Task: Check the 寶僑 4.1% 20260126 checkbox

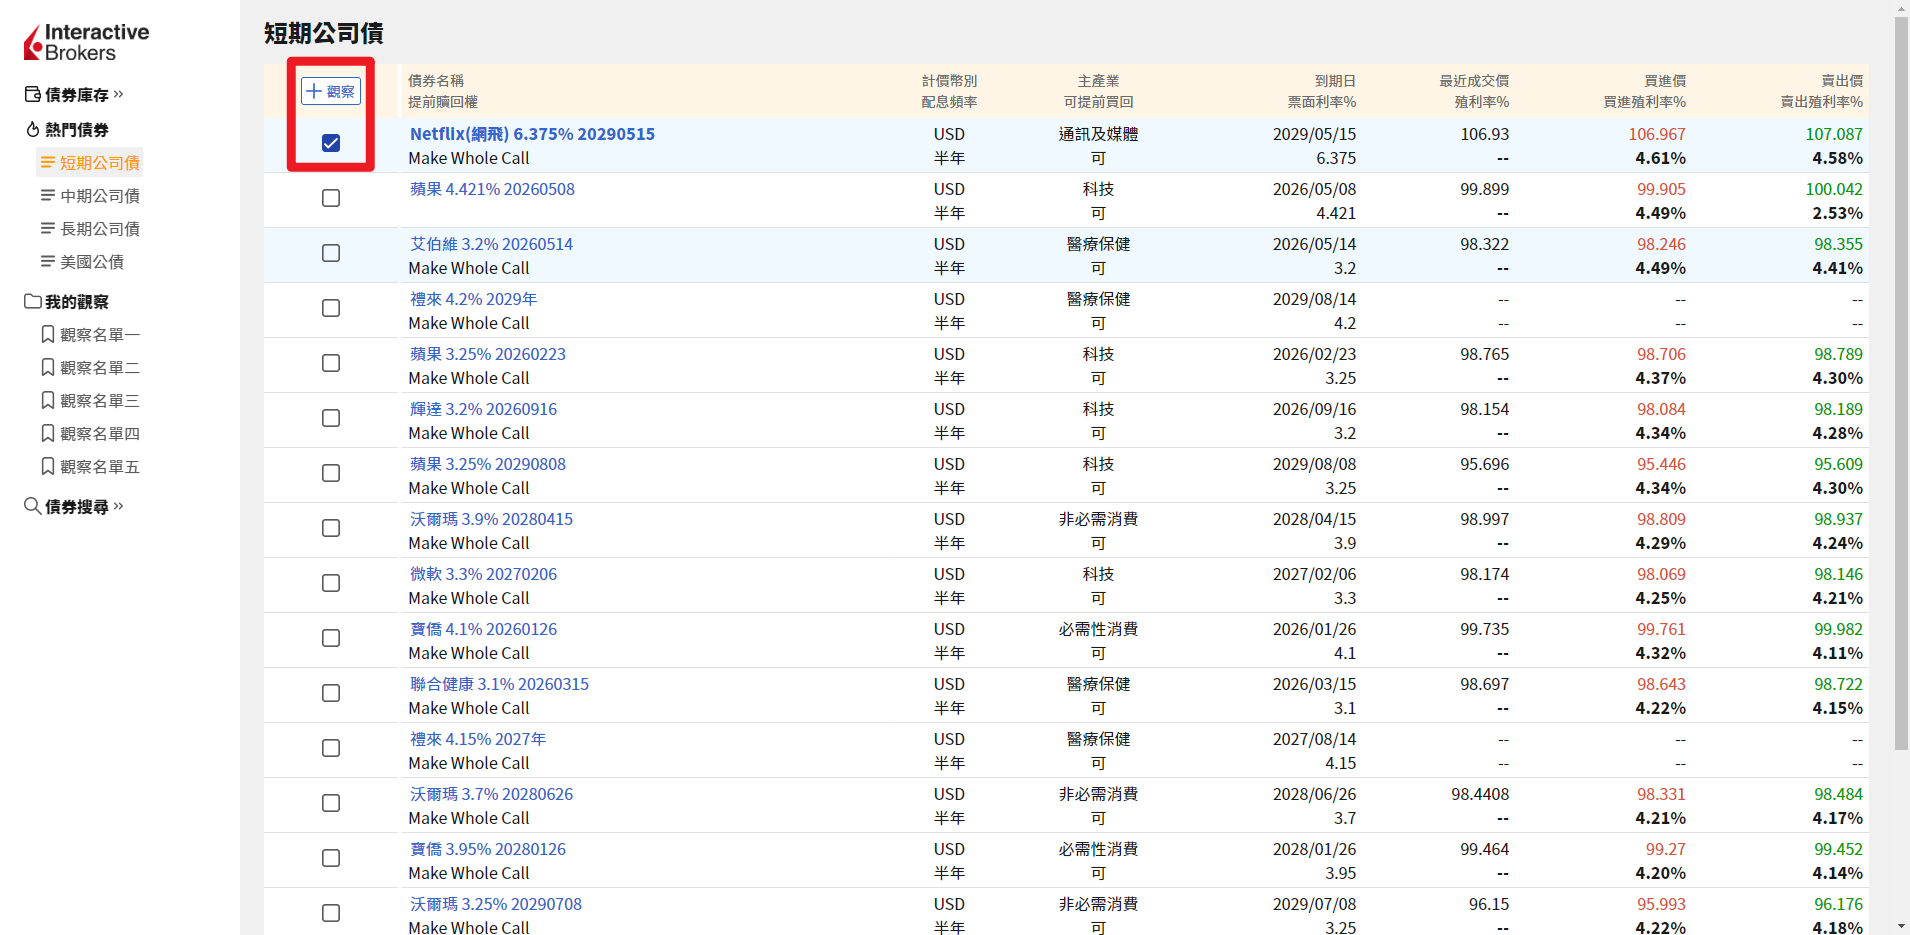Action: pyautogui.click(x=331, y=638)
